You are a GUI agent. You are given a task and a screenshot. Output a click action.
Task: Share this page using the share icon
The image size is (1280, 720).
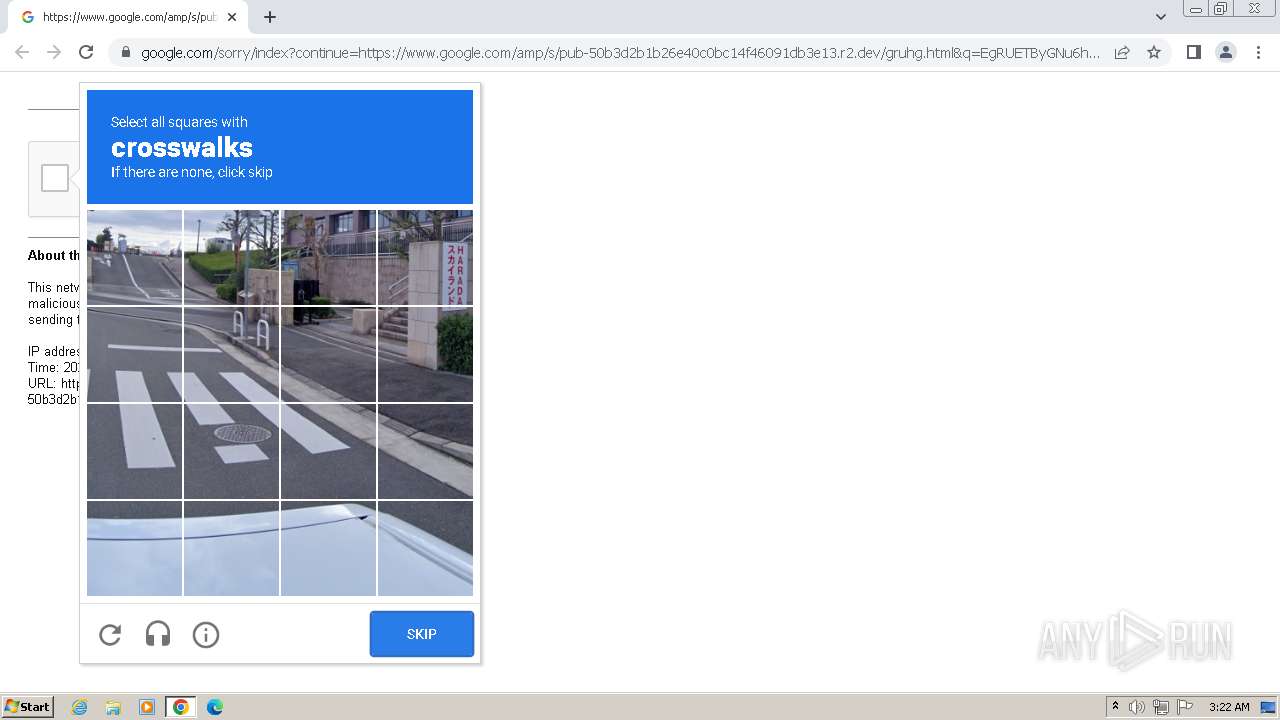pyautogui.click(x=1122, y=52)
